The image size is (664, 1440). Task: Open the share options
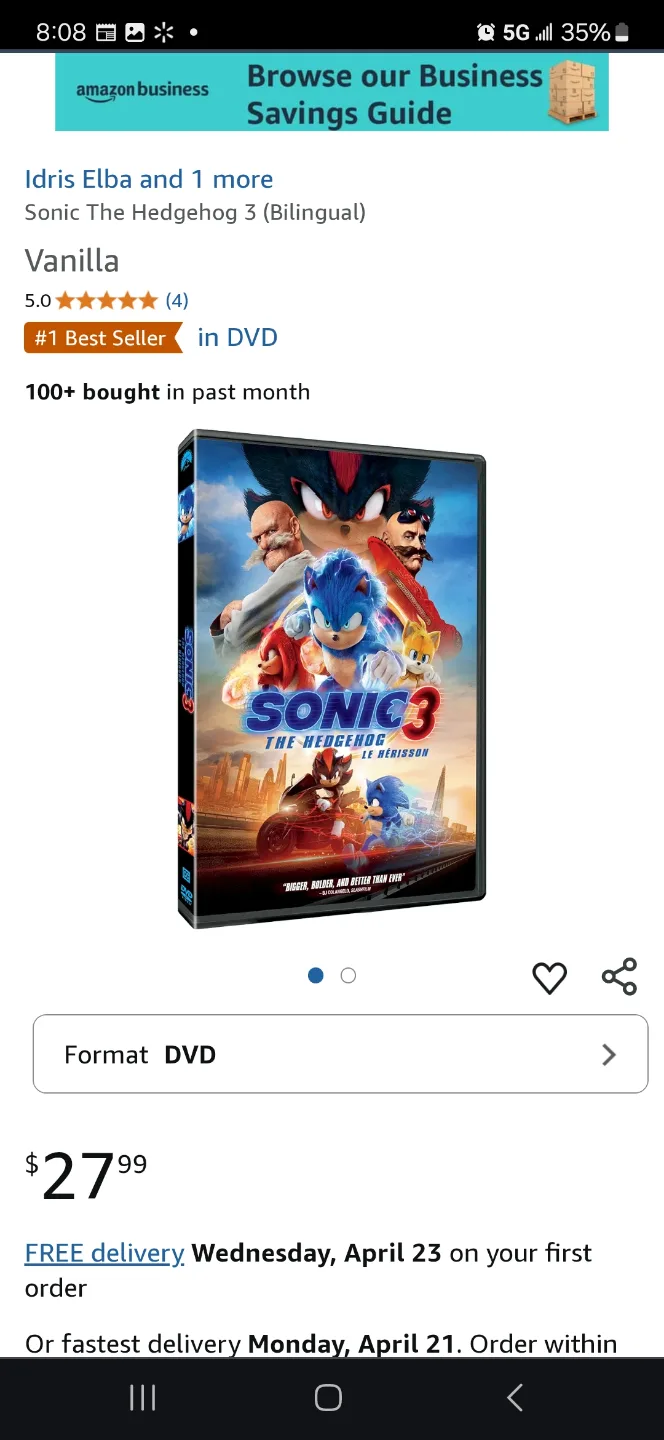coord(619,978)
